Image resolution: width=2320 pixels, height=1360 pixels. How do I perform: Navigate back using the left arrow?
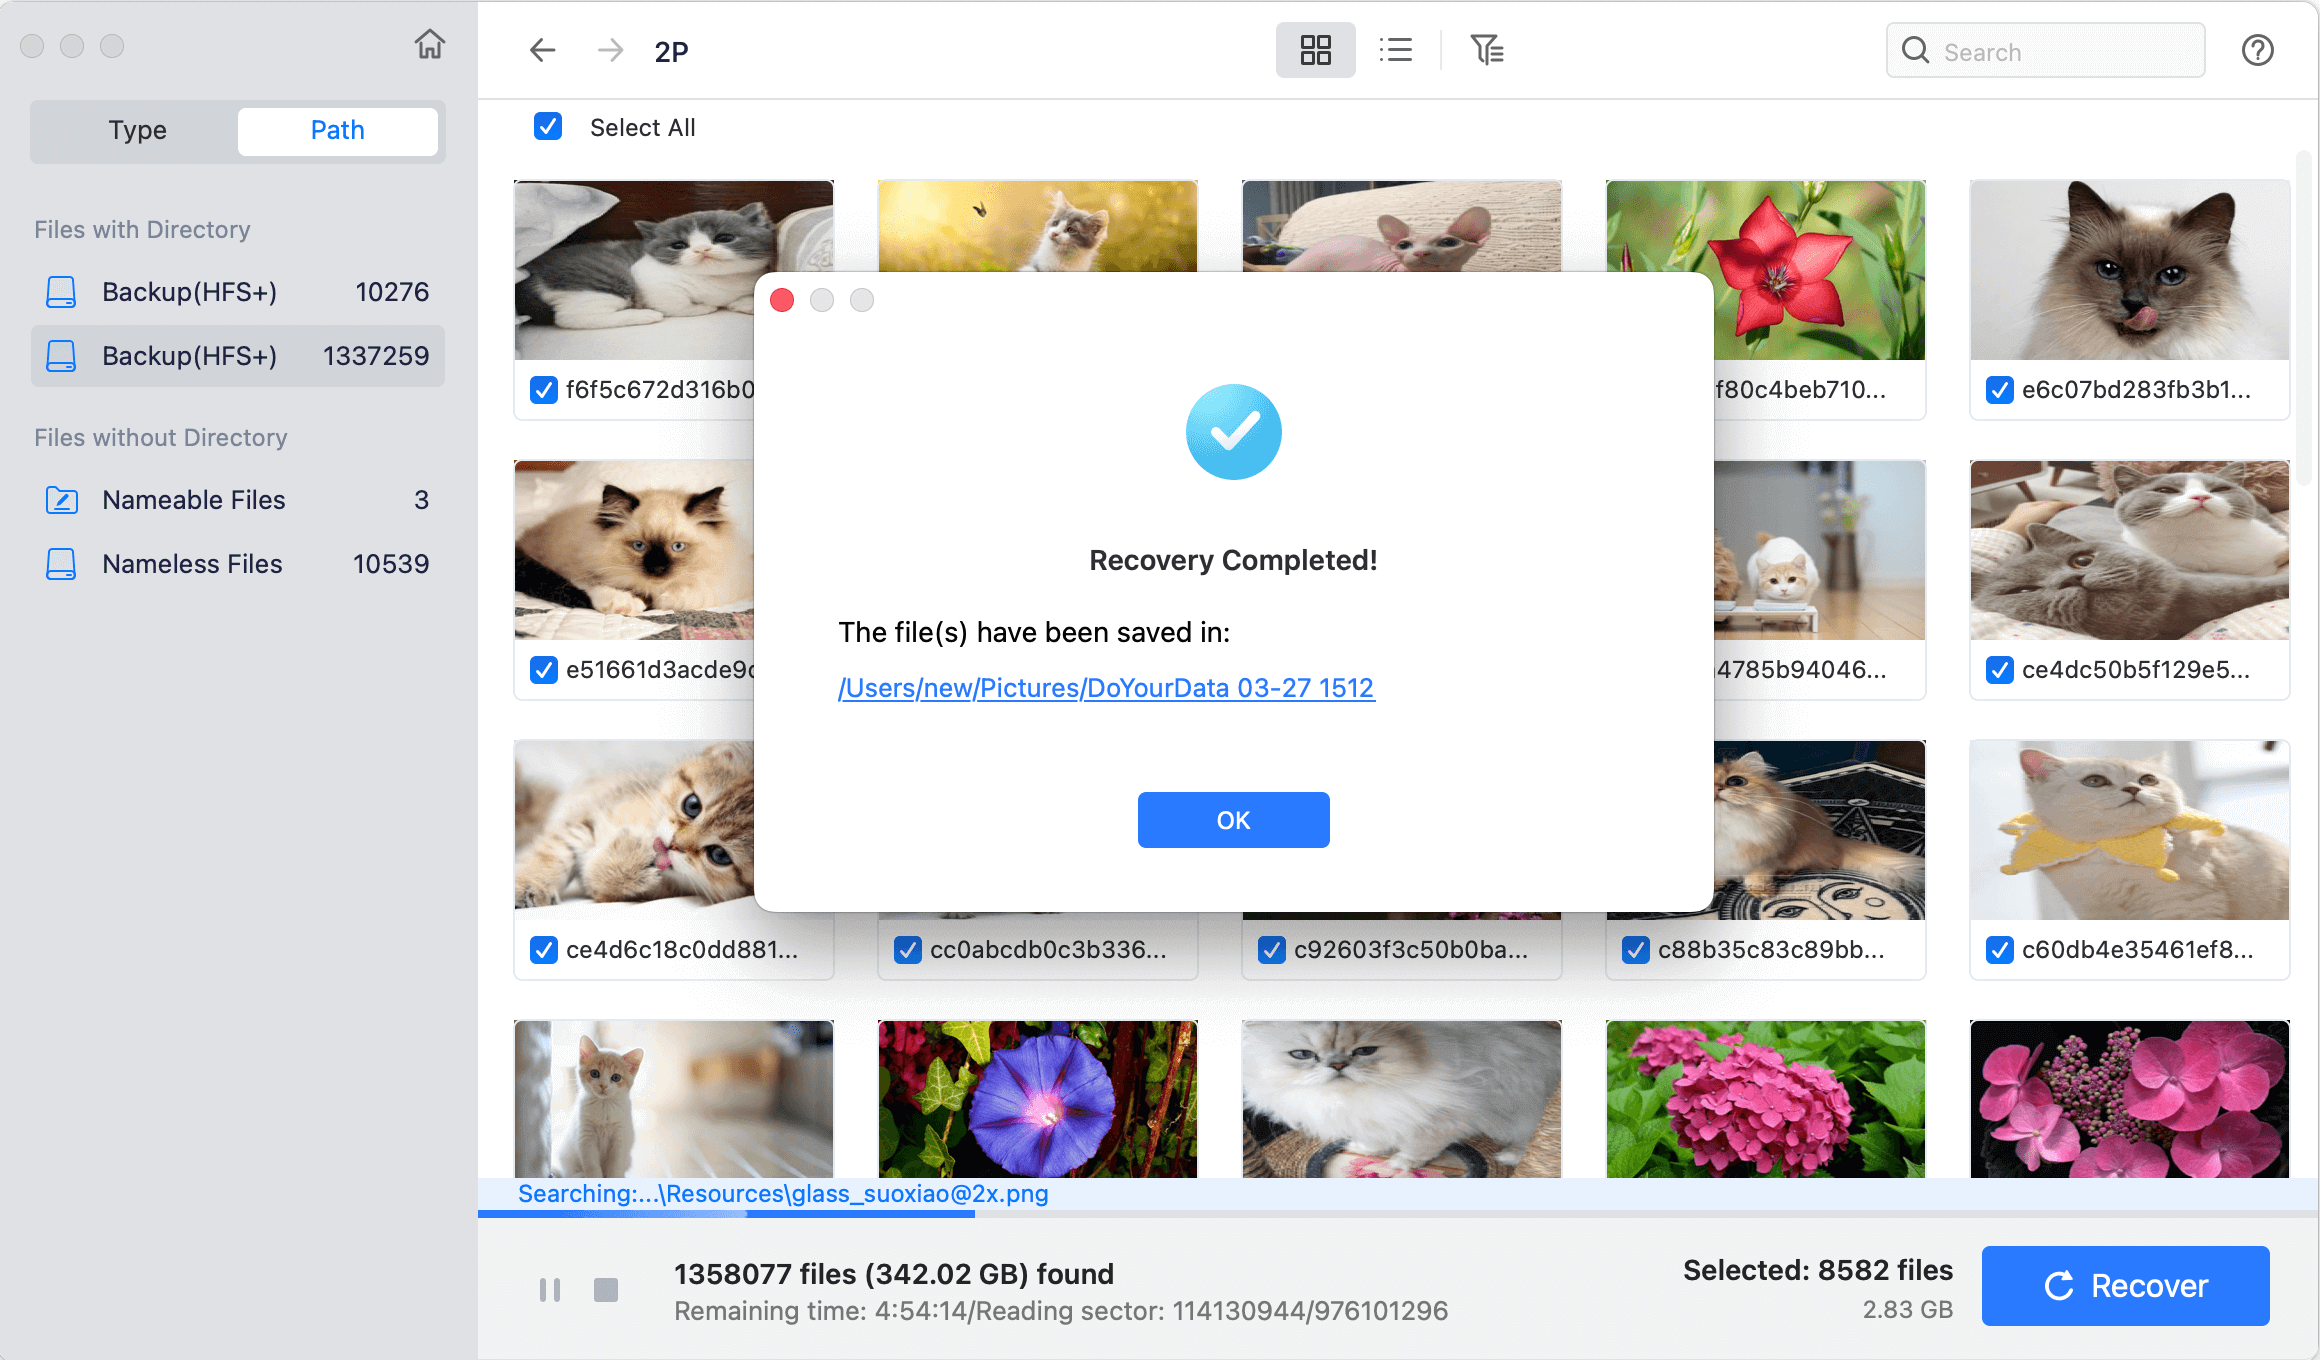(x=542, y=49)
